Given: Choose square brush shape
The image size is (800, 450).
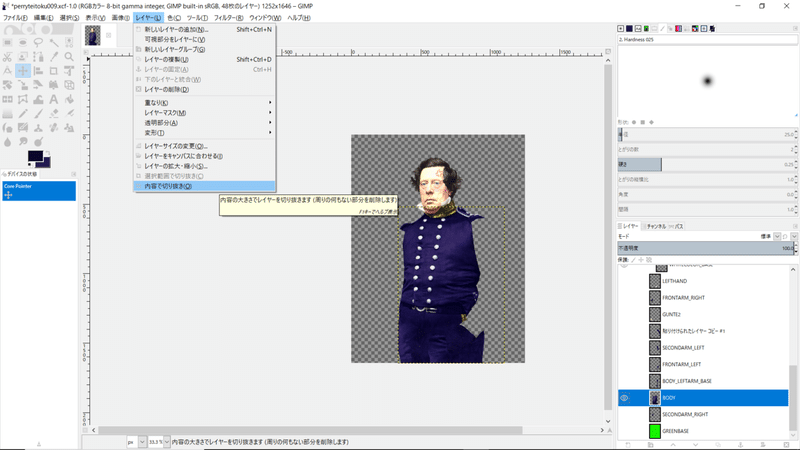Looking at the screenshot, I should tap(643, 122).
